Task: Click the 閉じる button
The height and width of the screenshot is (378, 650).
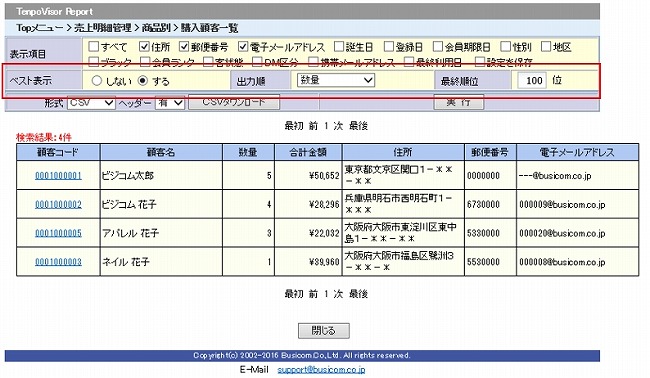Action: [324, 331]
